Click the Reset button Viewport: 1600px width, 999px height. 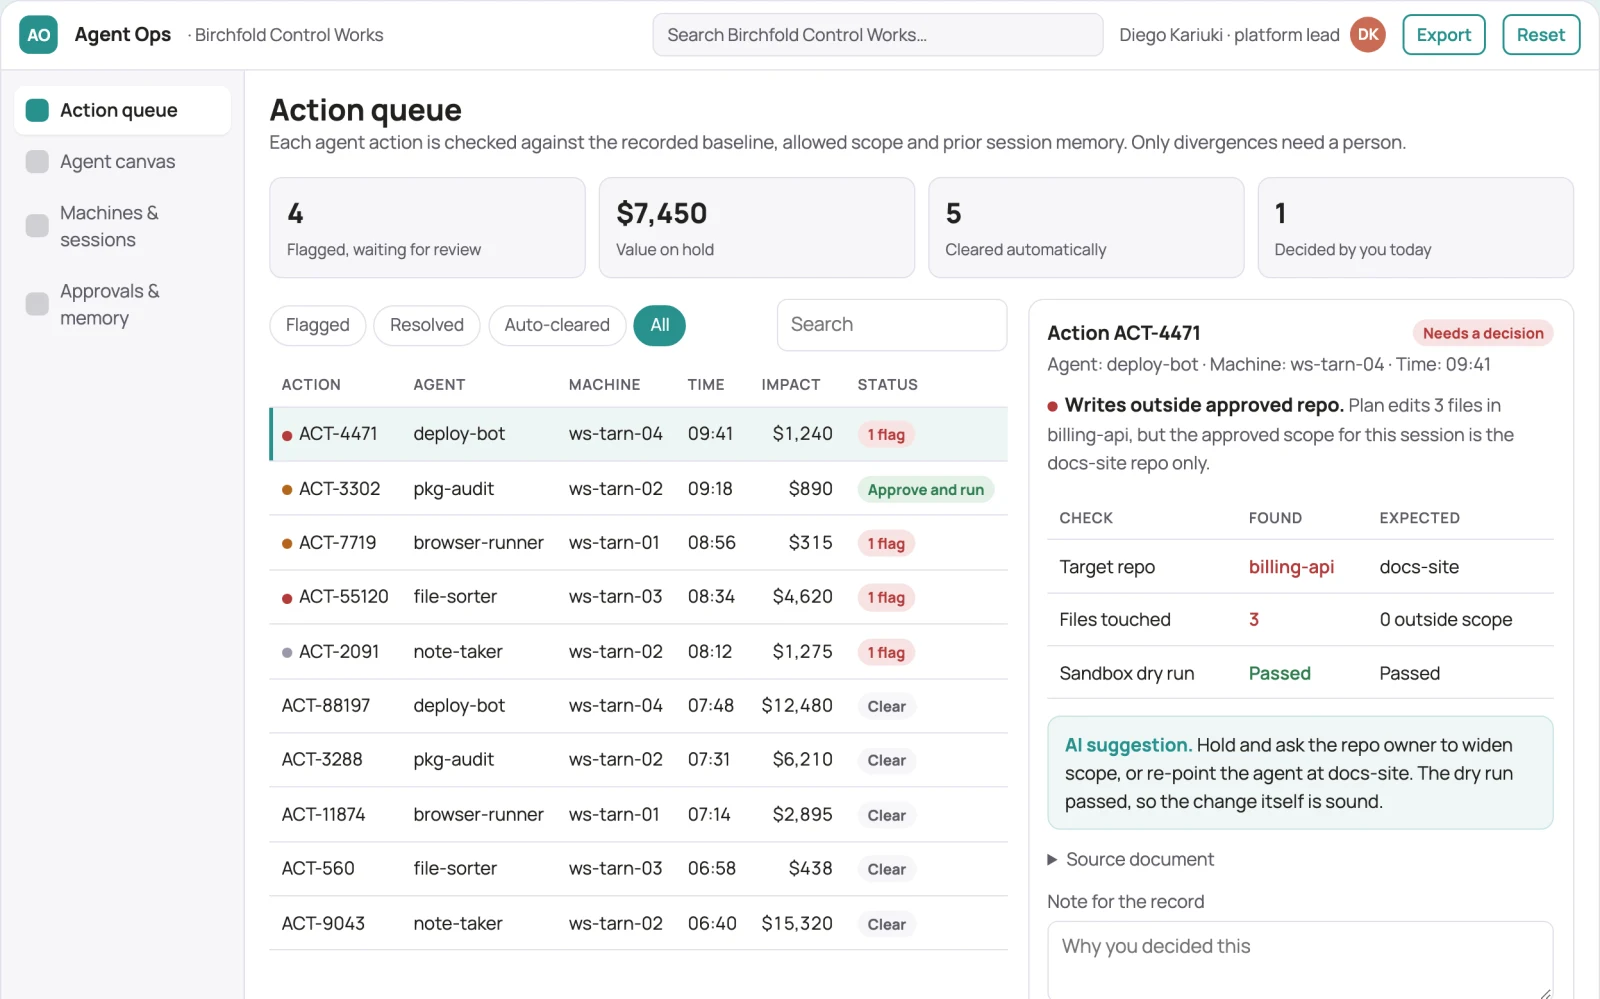(1541, 35)
